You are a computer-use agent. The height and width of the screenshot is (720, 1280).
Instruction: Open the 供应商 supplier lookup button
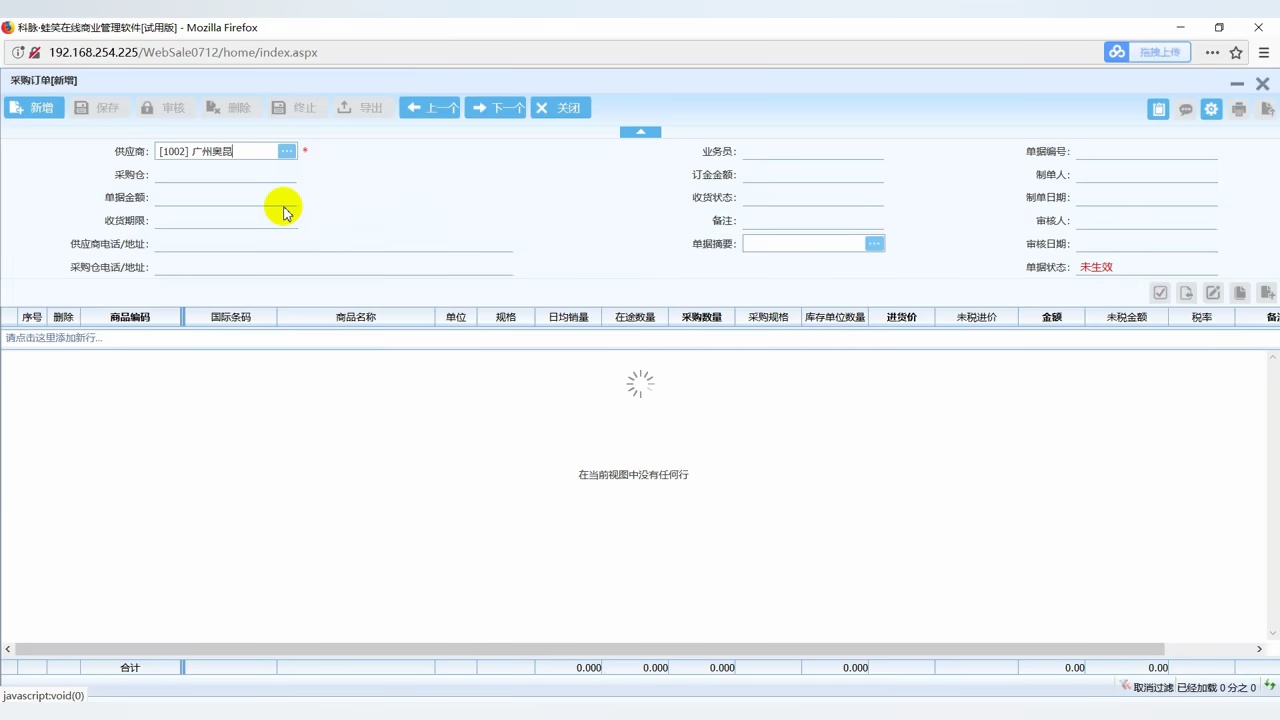pos(287,151)
